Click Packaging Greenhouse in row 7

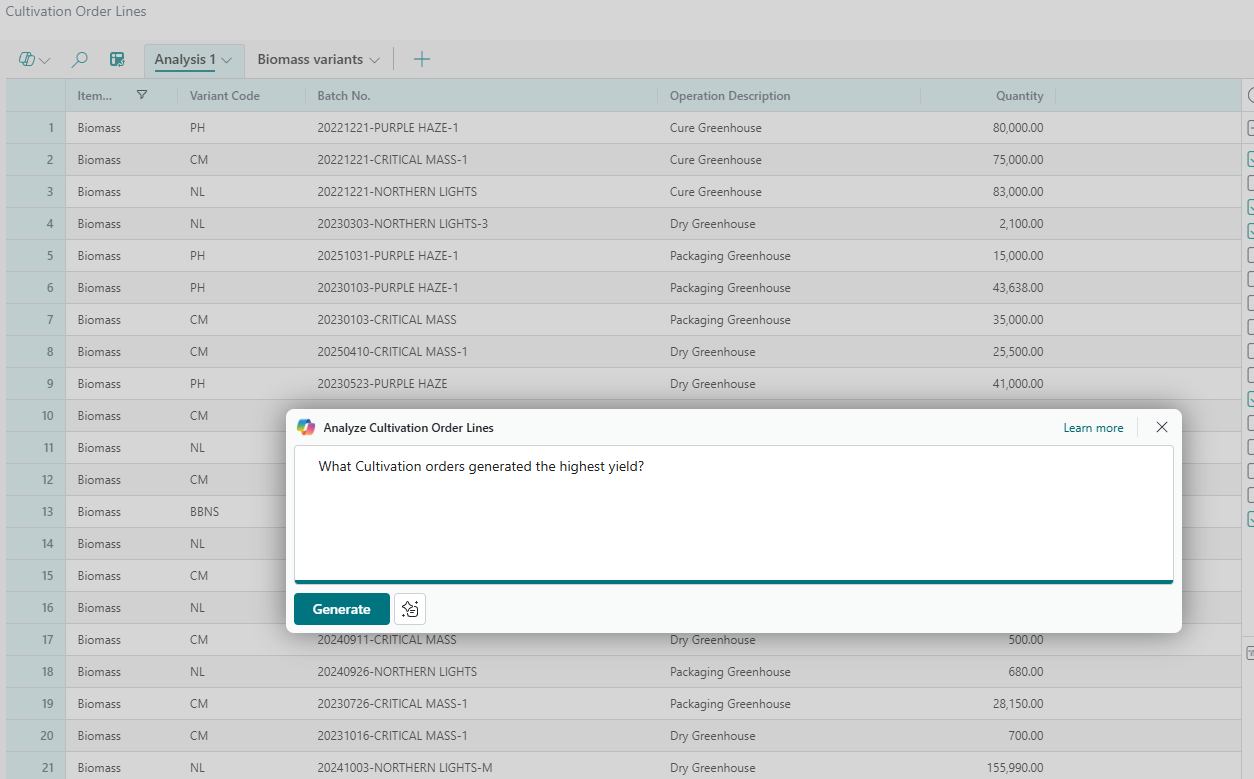[x=730, y=320]
